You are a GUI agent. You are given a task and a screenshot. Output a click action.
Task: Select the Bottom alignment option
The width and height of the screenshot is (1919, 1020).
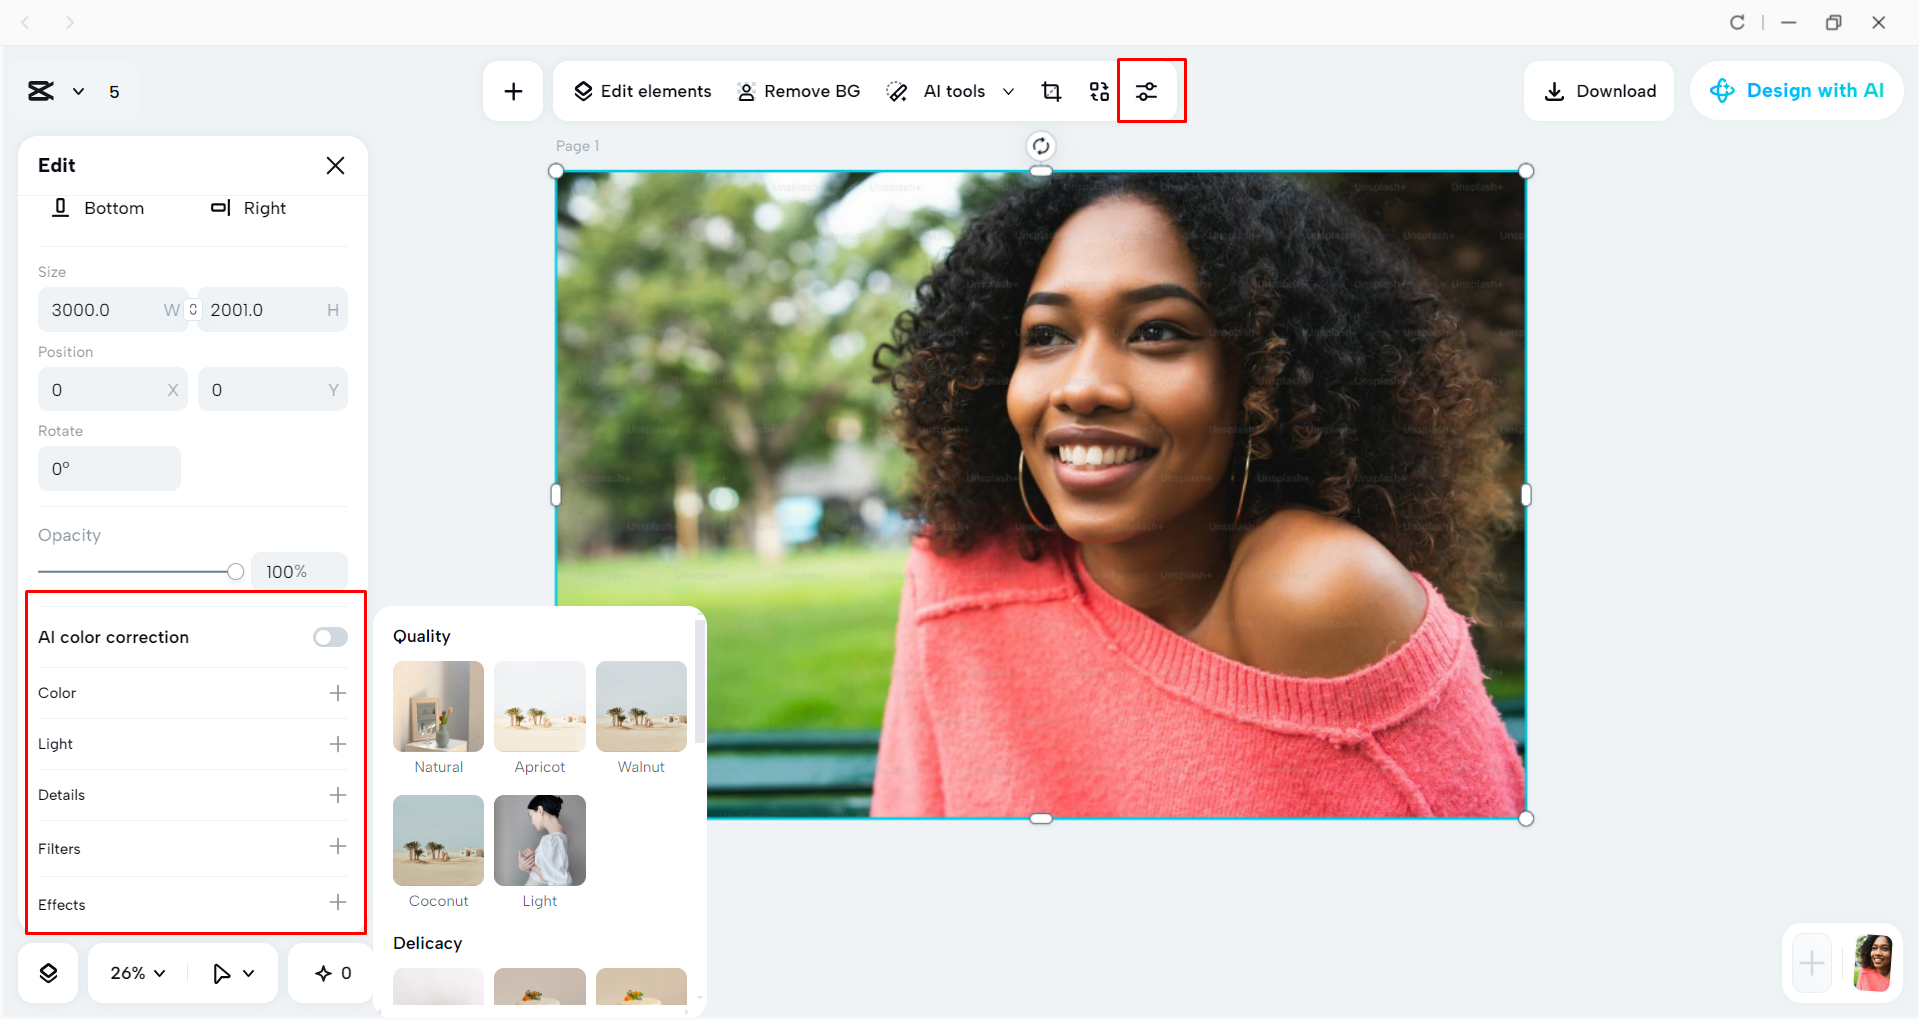click(x=98, y=208)
